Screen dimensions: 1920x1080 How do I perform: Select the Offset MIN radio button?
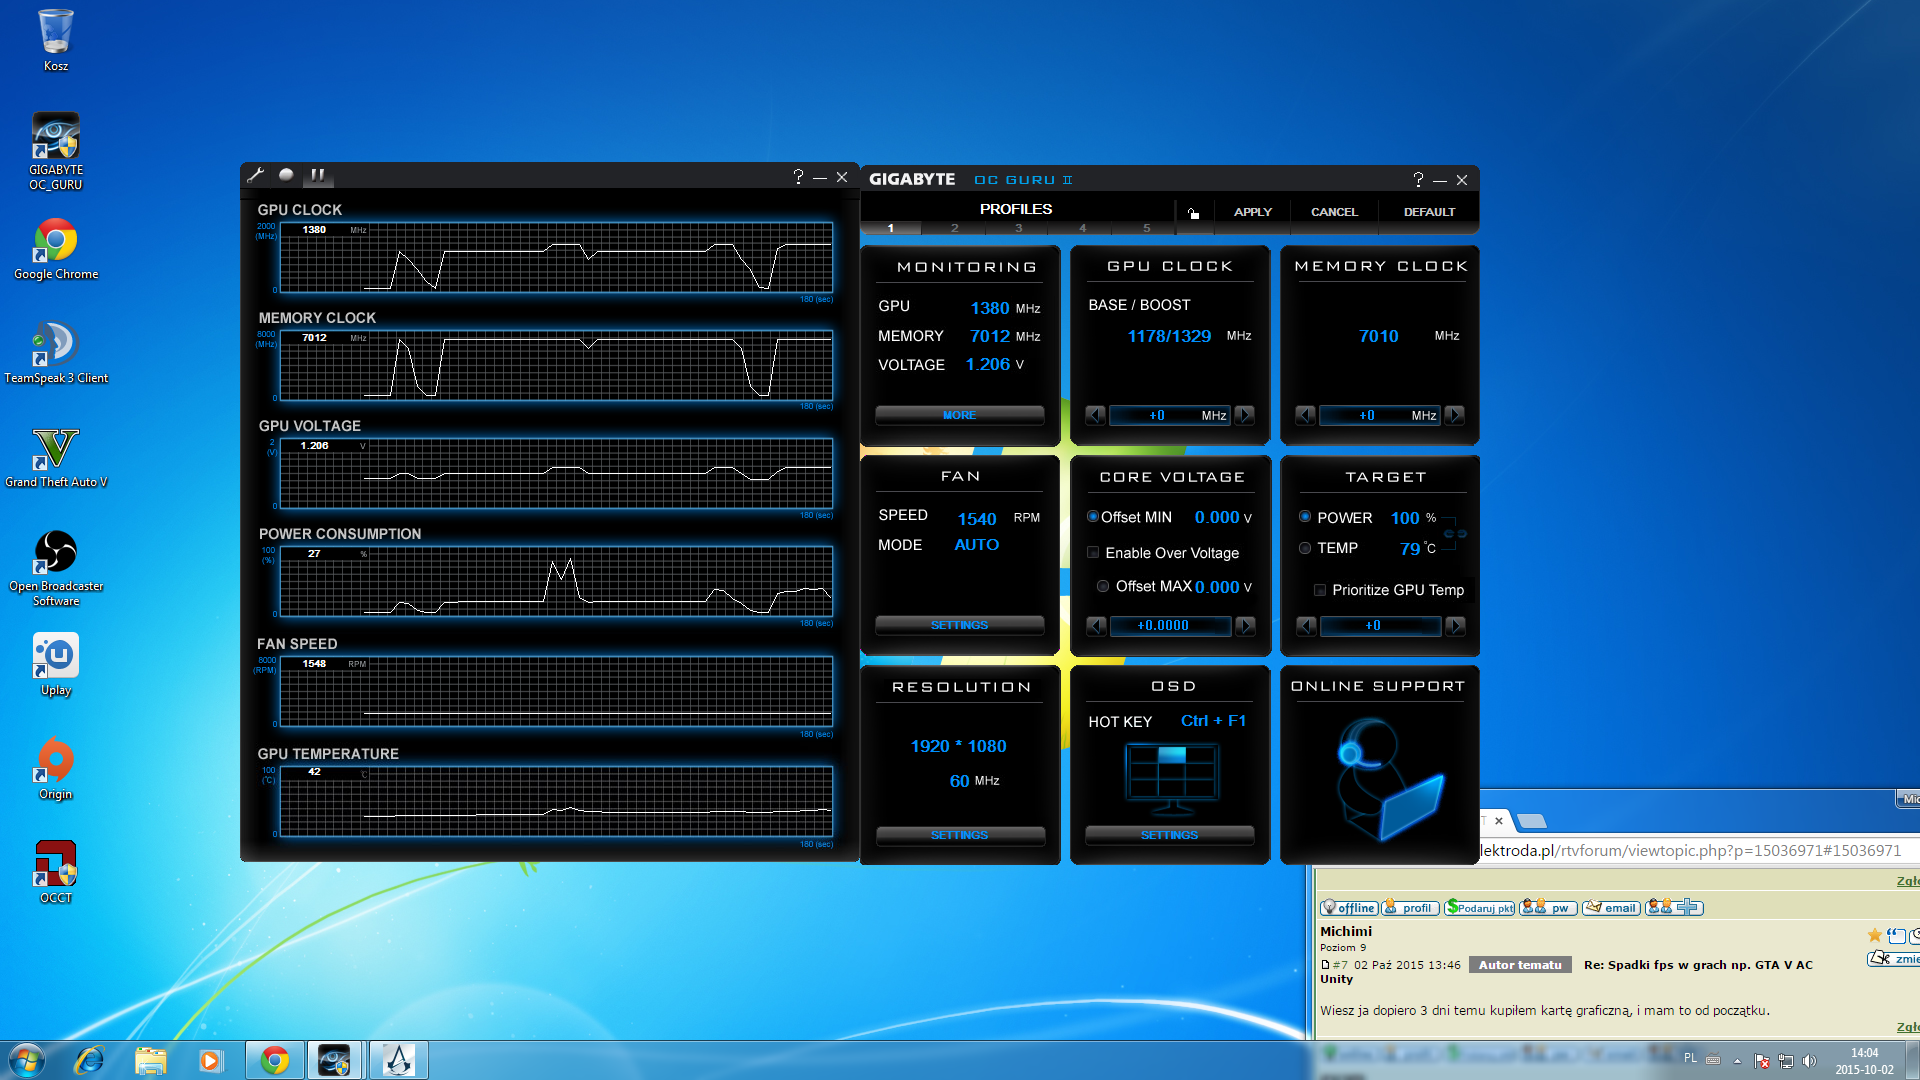(1093, 517)
